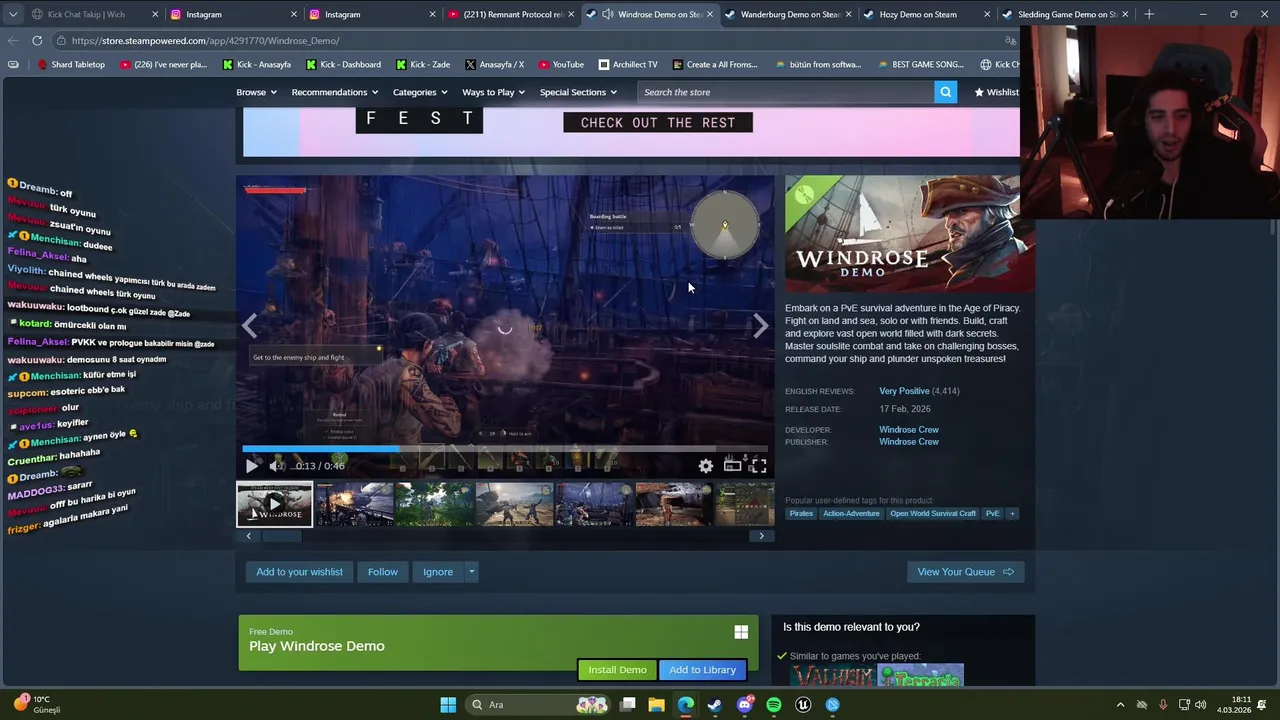The height and width of the screenshot is (720, 1280).
Task: Open Special Sections dropdown
Action: [578, 92]
